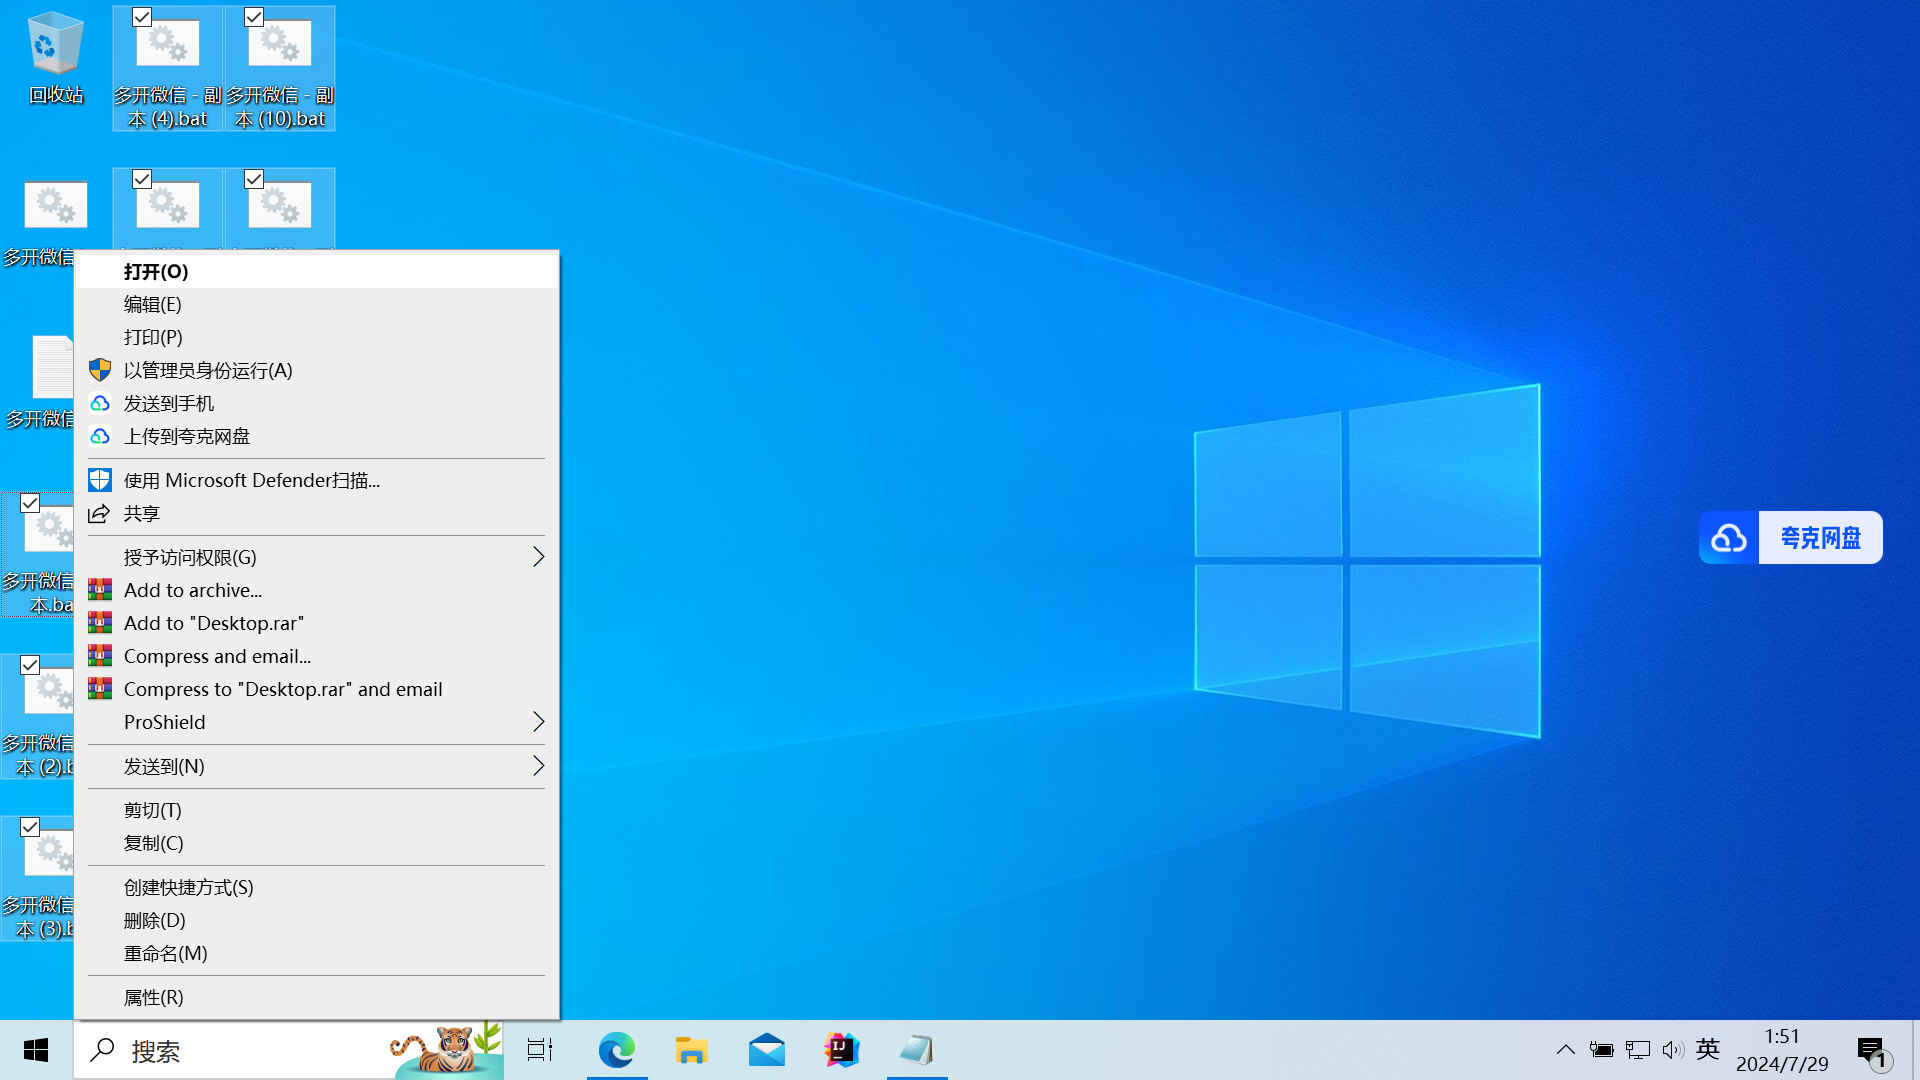Viewport: 1920px width, 1080px height.
Task: Click the cloud icon beside 上传到夸克网盘
Action: pos(100,436)
